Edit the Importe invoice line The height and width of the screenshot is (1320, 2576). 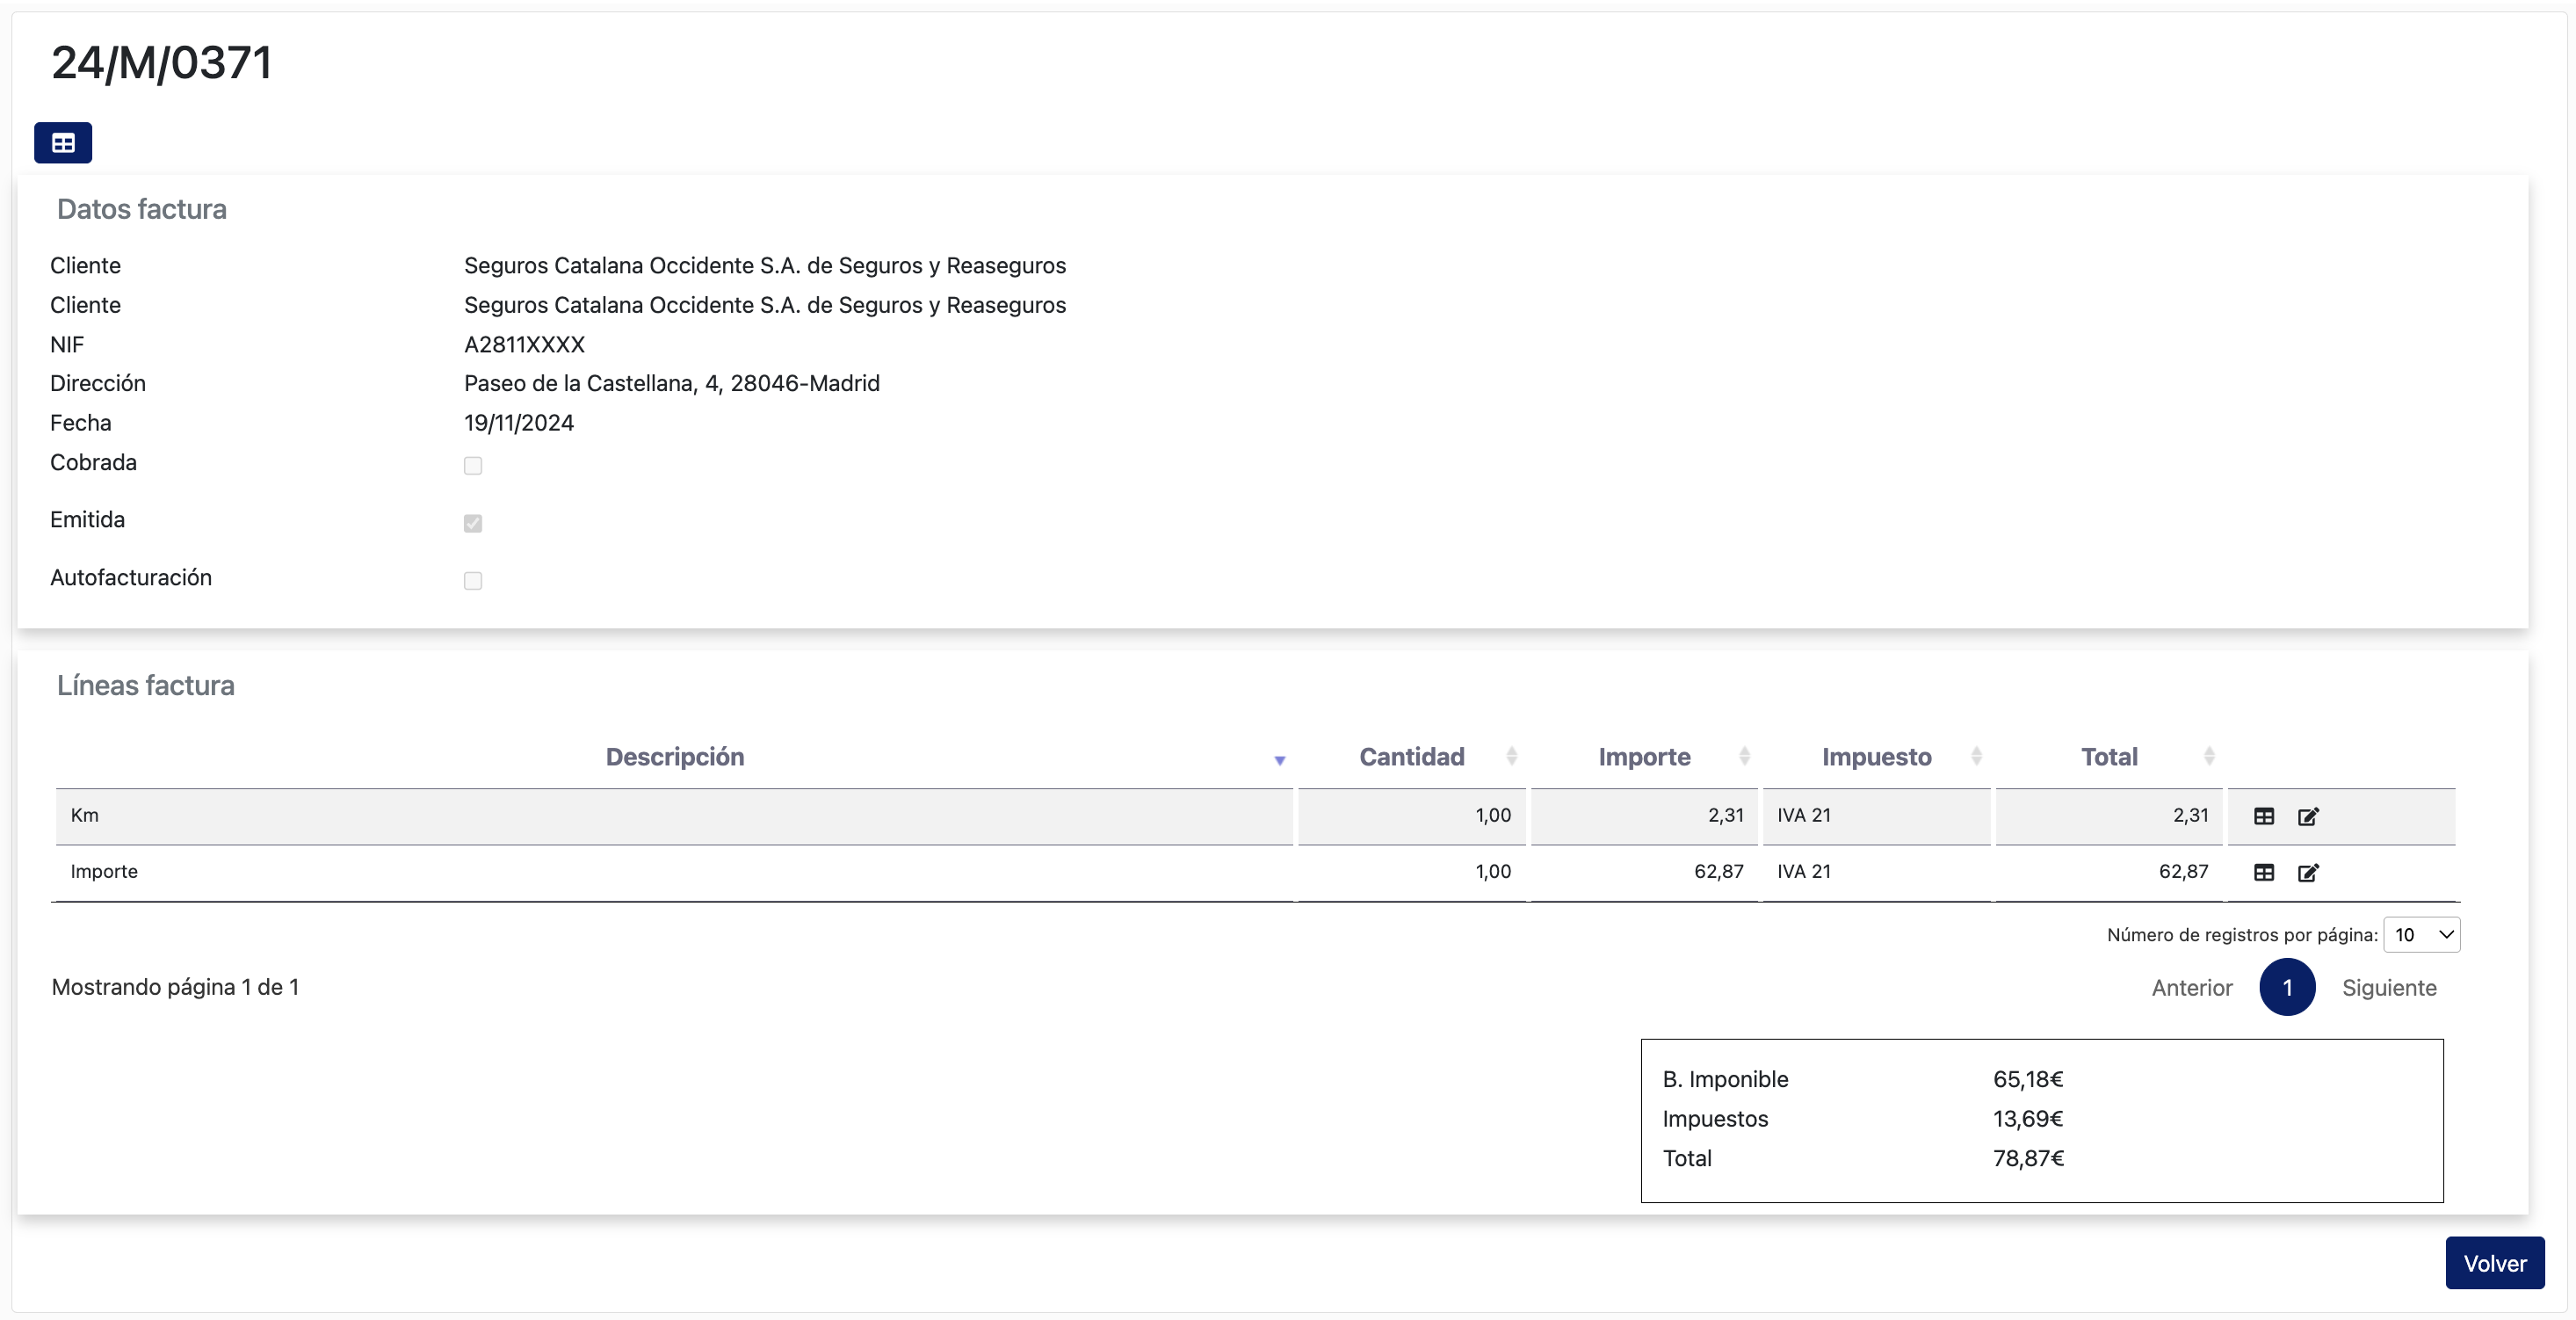click(x=2308, y=872)
